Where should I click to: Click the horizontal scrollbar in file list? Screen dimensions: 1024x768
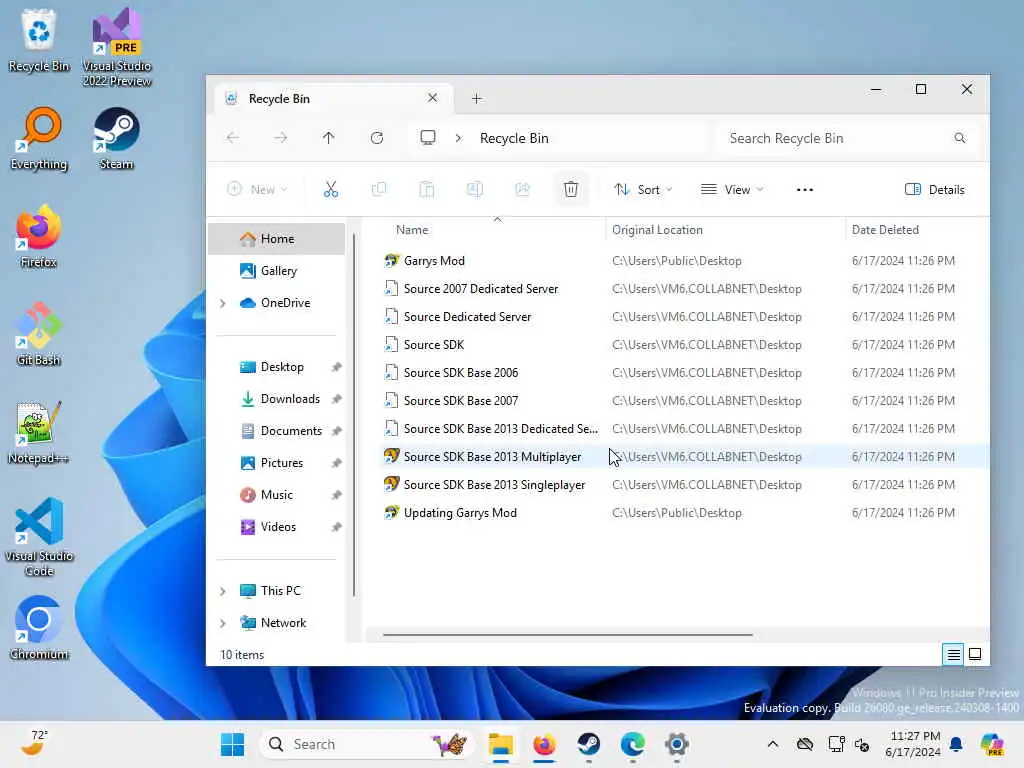click(568, 634)
